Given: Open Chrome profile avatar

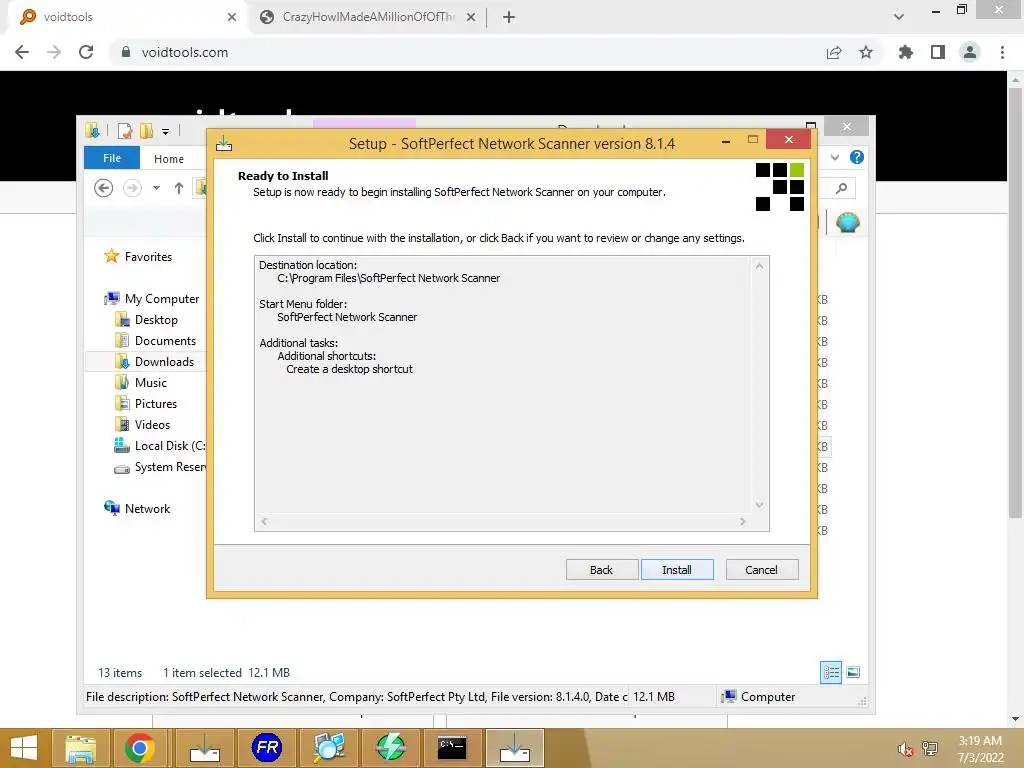Looking at the screenshot, I should click(970, 52).
